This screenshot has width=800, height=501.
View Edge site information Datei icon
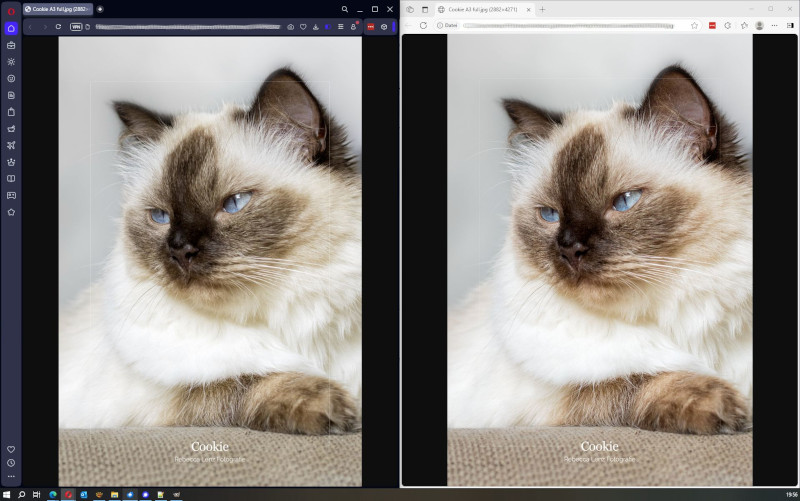[447, 25]
